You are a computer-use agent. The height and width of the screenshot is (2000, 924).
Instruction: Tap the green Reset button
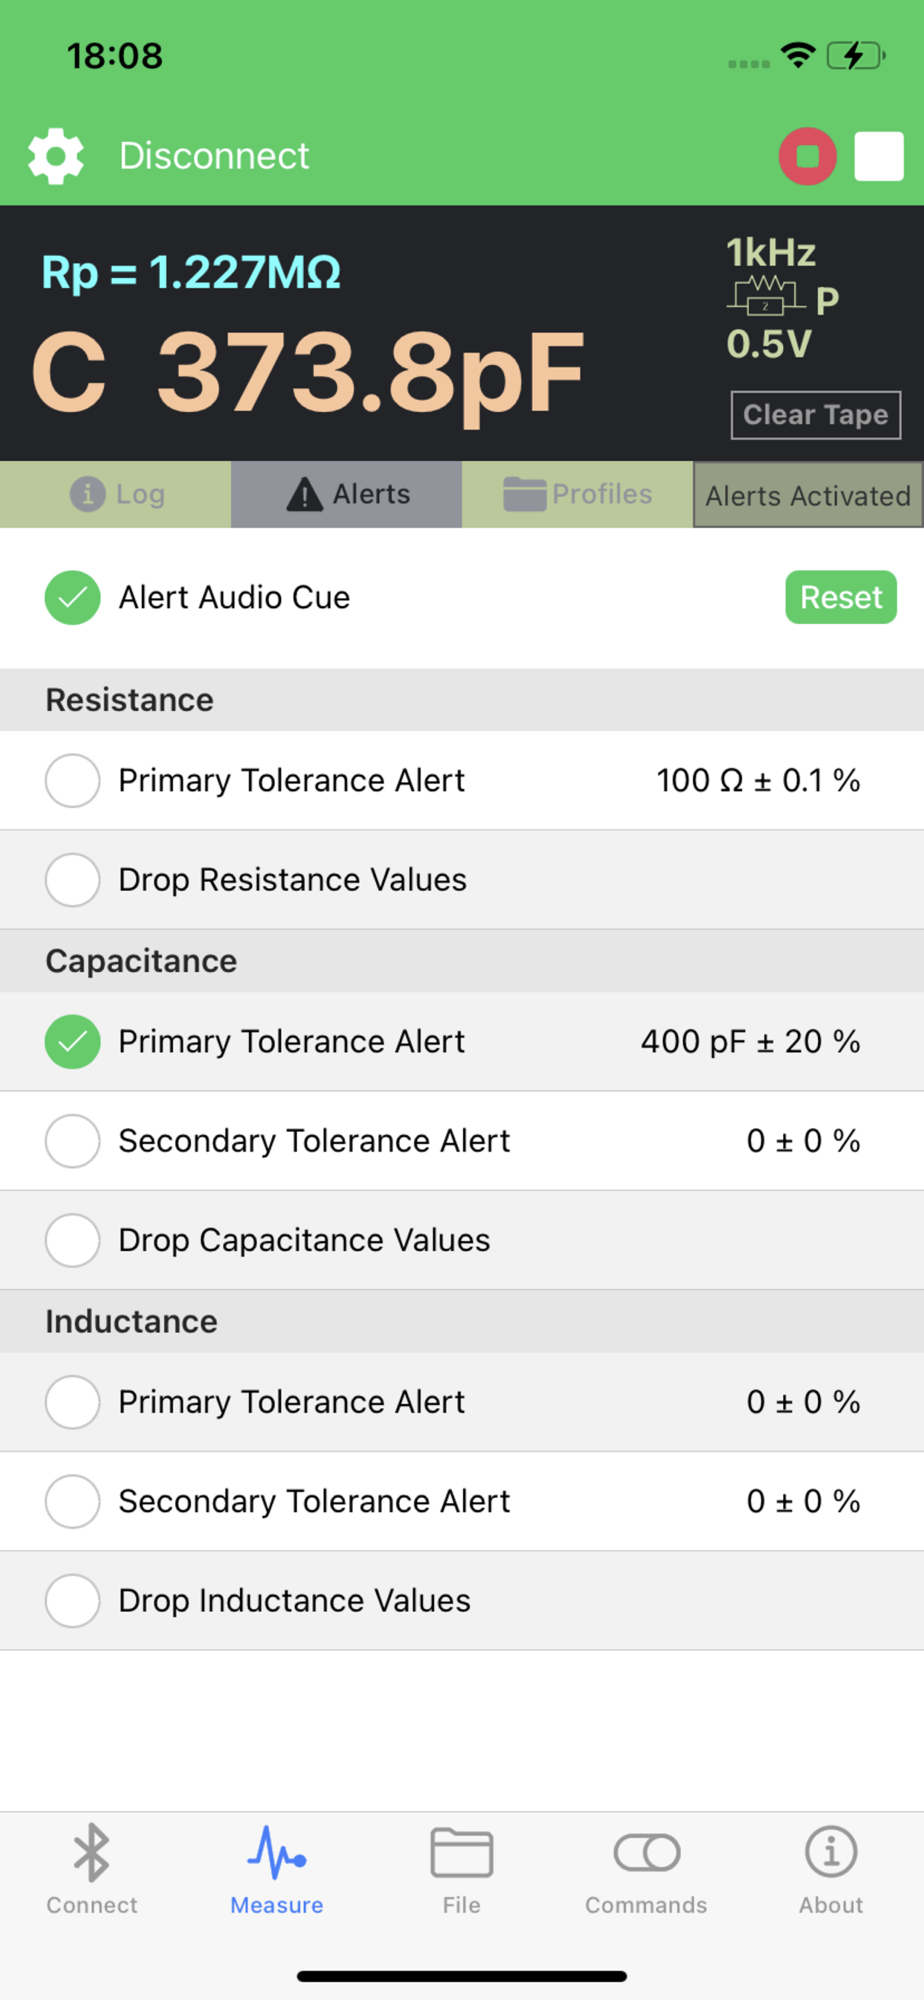[x=840, y=598]
